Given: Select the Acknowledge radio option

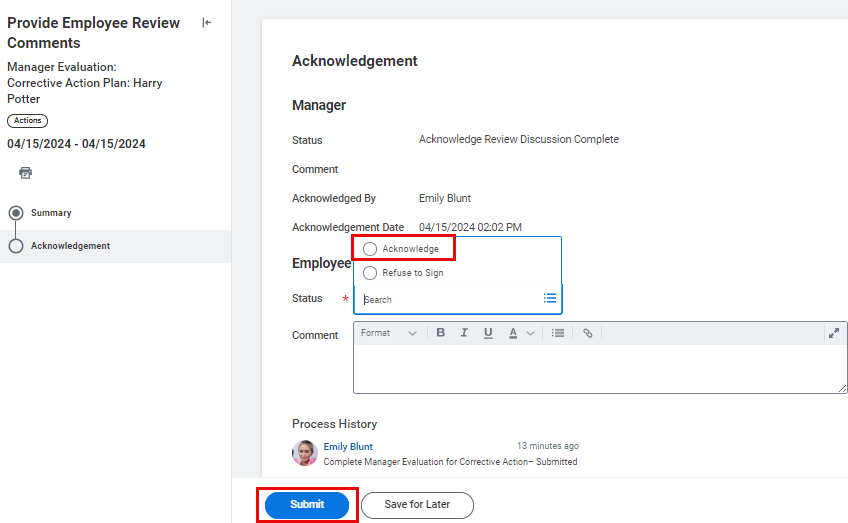Looking at the screenshot, I should coord(371,249).
